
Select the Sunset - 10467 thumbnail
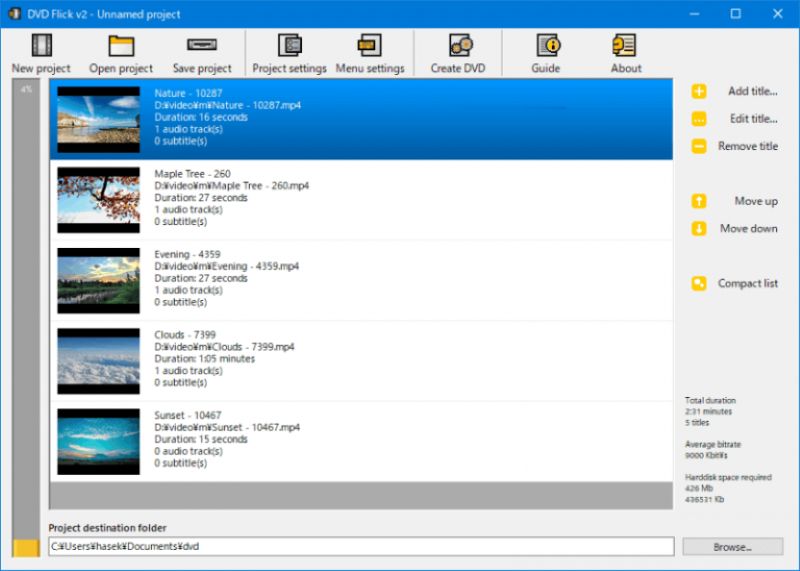pyautogui.click(x=98, y=440)
